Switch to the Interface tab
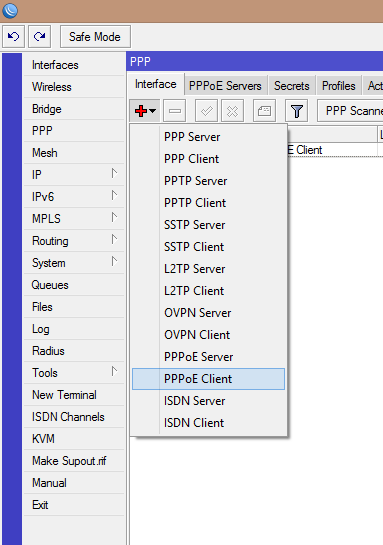The height and width of the screenshot is (545, 383). 156,84
